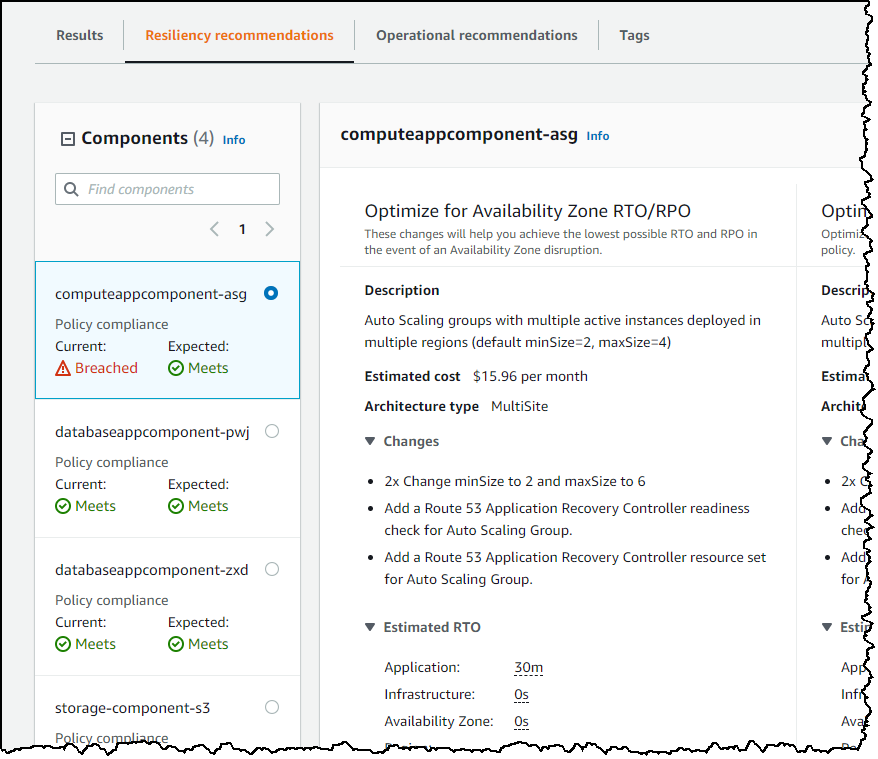The width and height of the screenshot is (878, 759).
Task: Go to next components page arrow
Action: coord(269,229)
